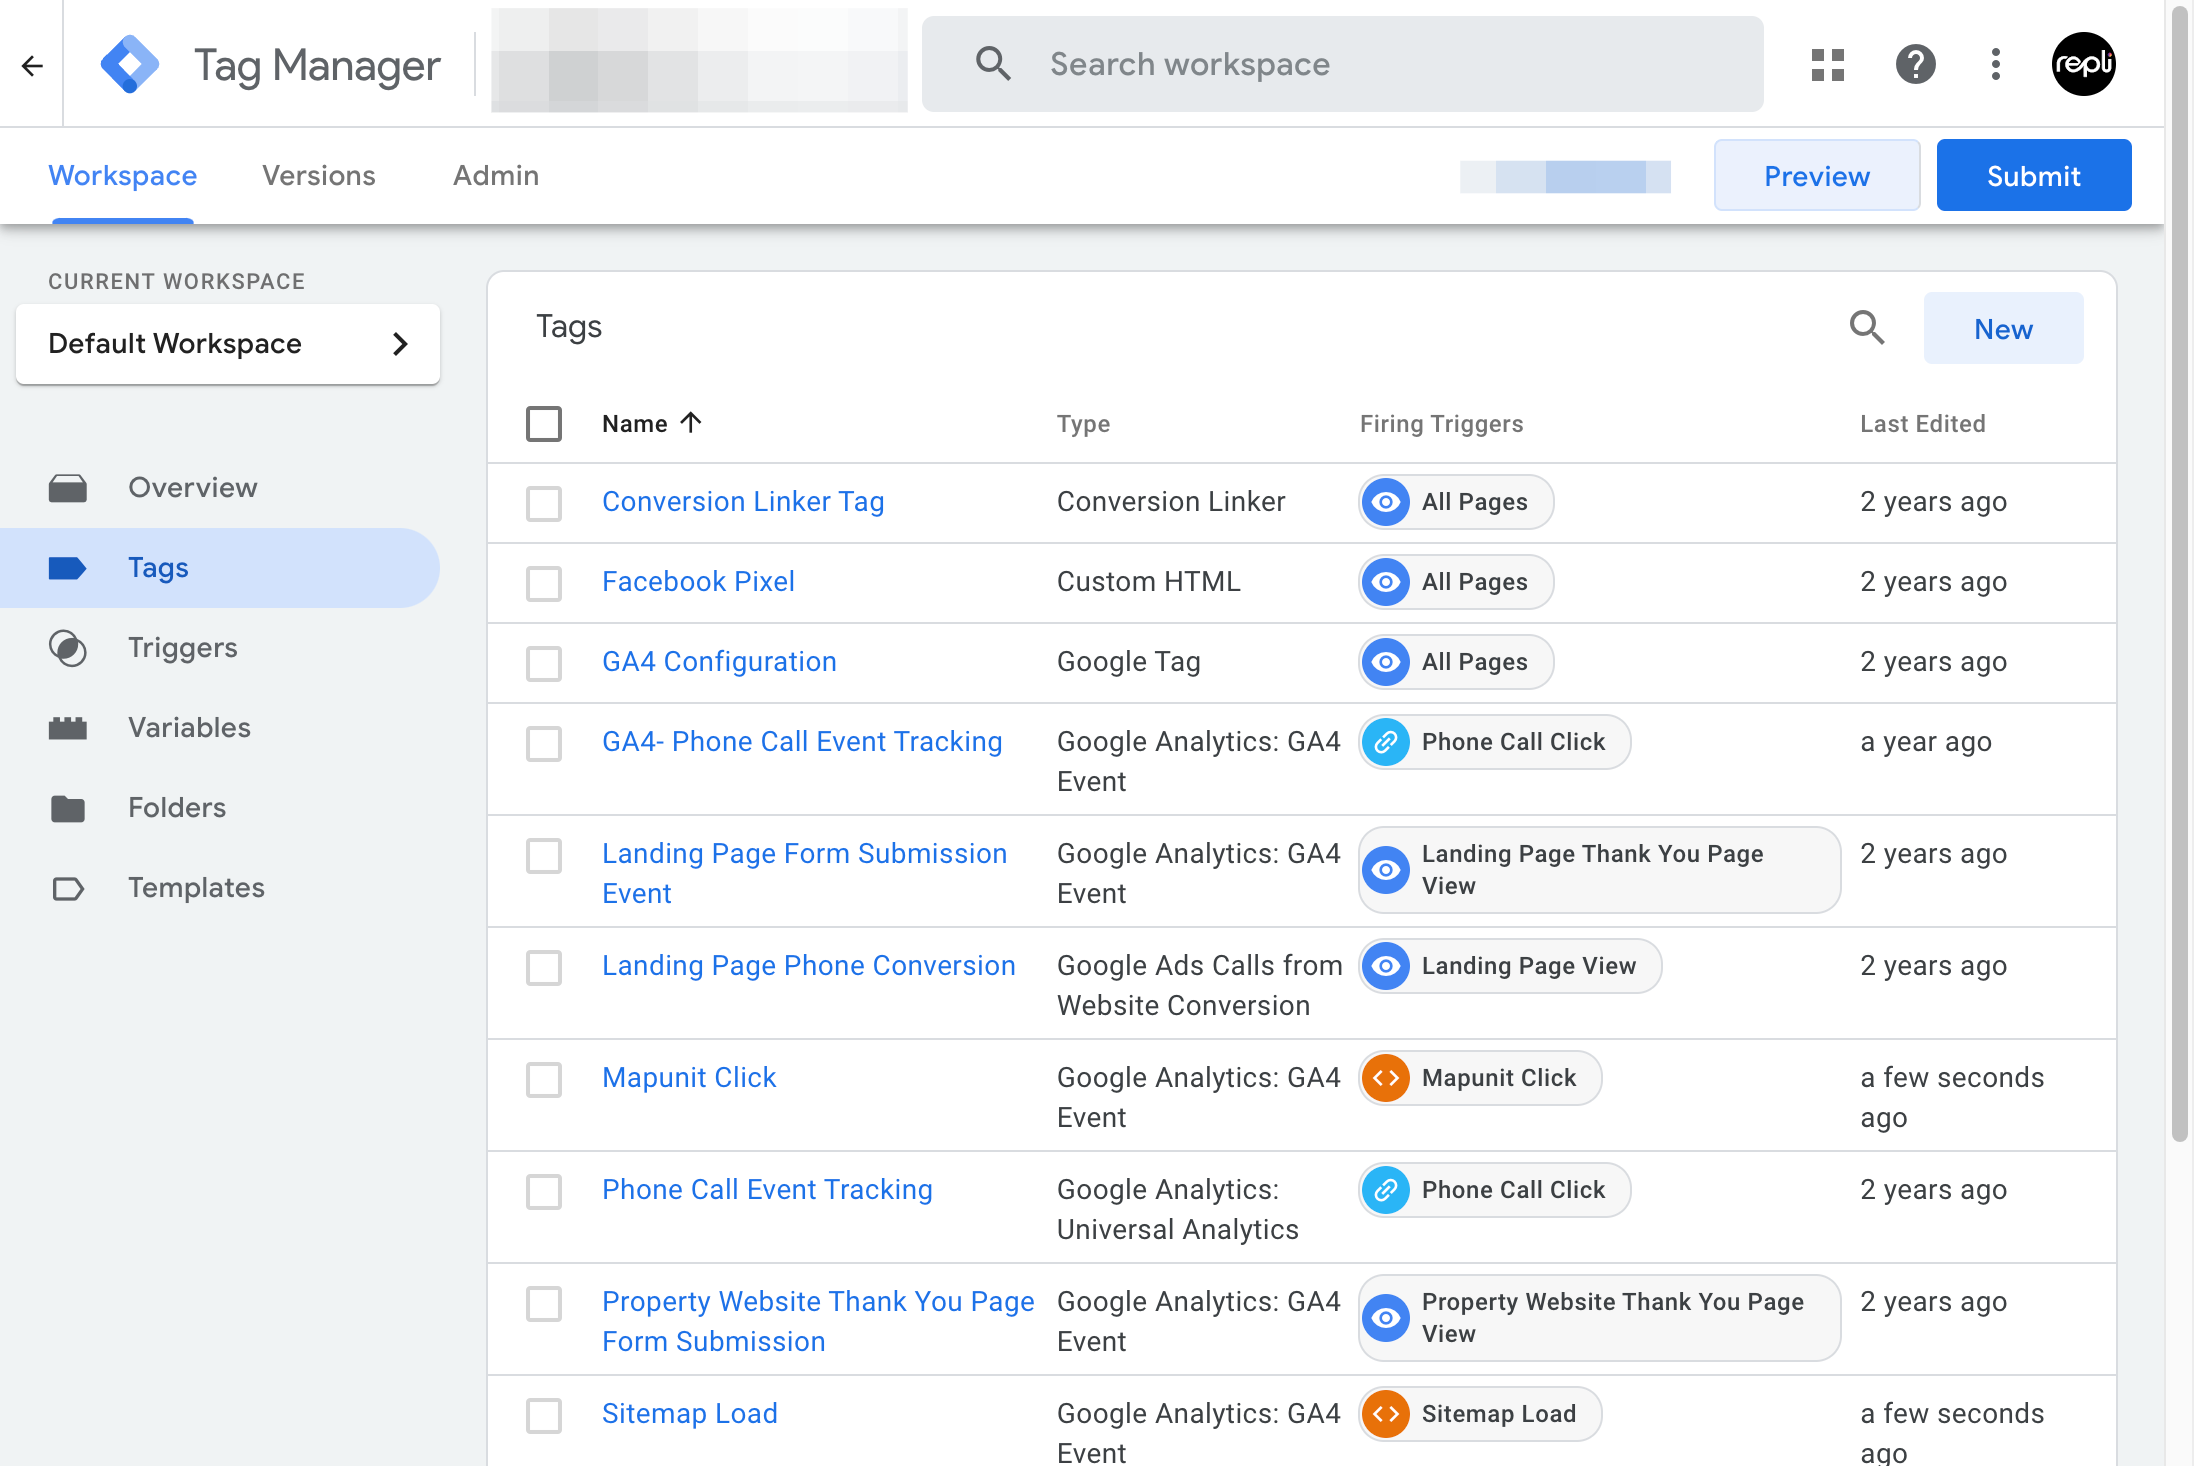This screenshot has height=1466, width=2194.
Task: Open the Facebook Pixel tag link
Action: (698, 582)
